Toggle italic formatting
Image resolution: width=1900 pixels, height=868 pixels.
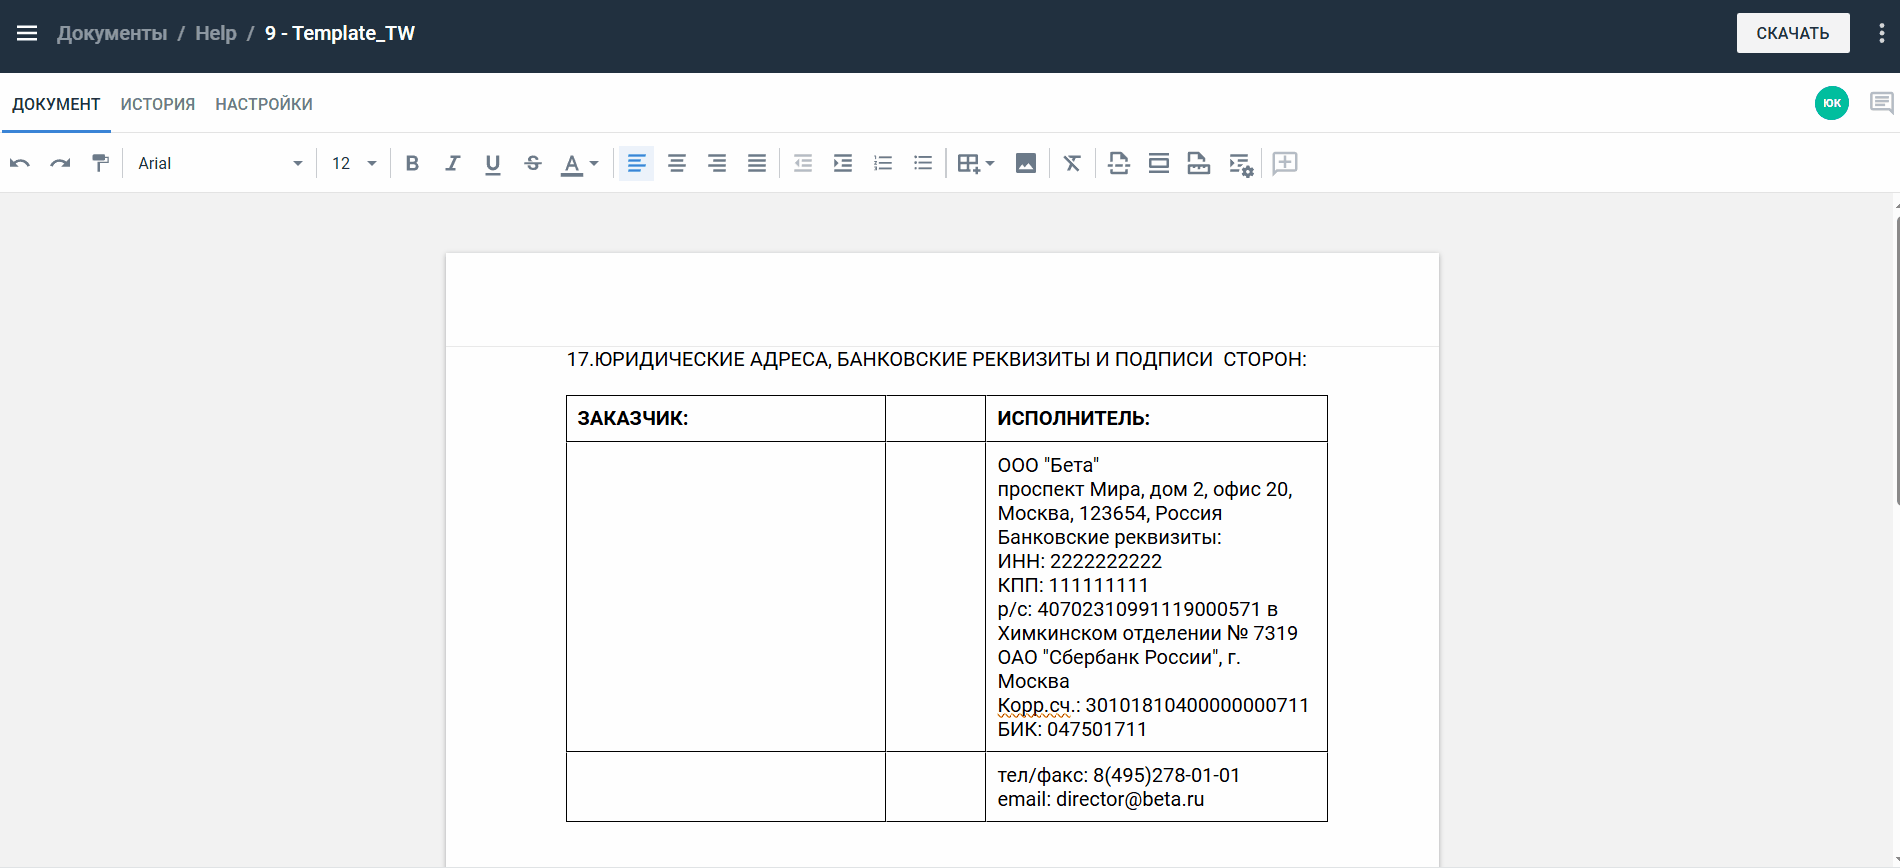click(452, 163)
